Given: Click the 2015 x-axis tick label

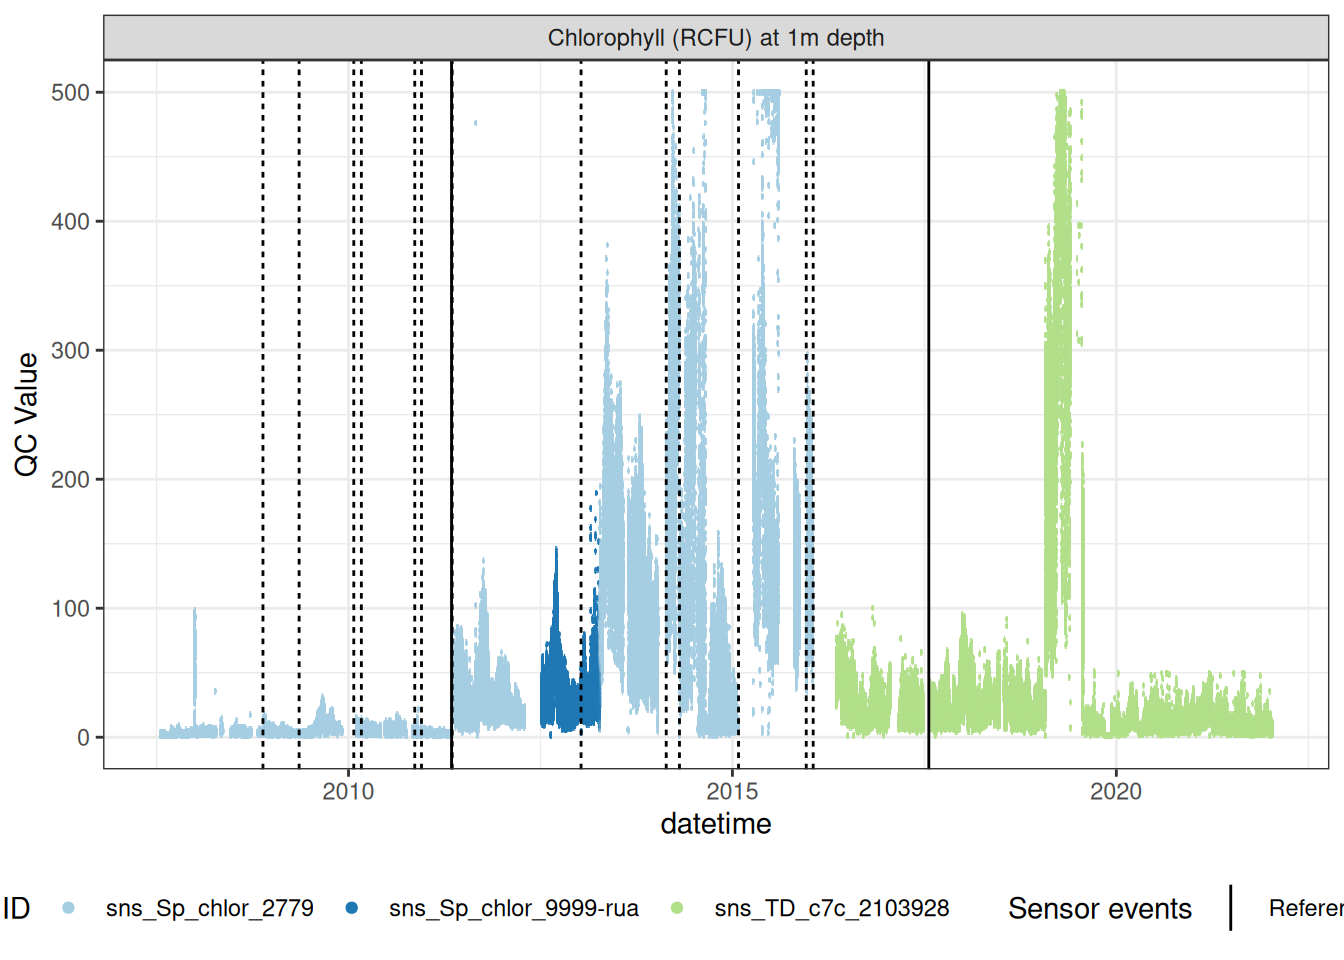Looking at the screenshot, I should 732,792.
